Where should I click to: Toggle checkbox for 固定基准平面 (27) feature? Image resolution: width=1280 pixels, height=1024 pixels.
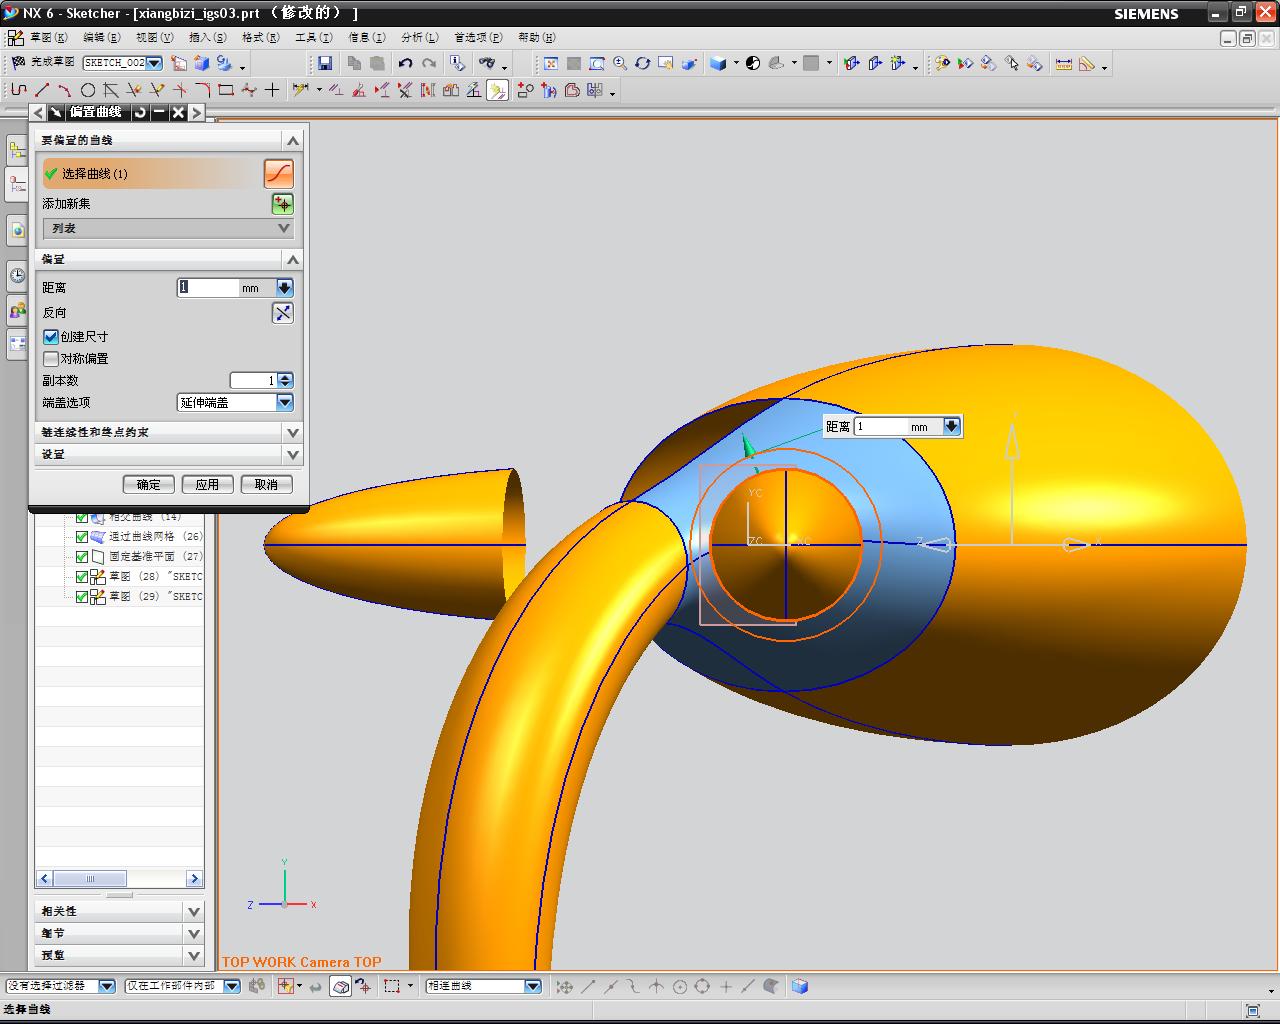click(82, 557)
